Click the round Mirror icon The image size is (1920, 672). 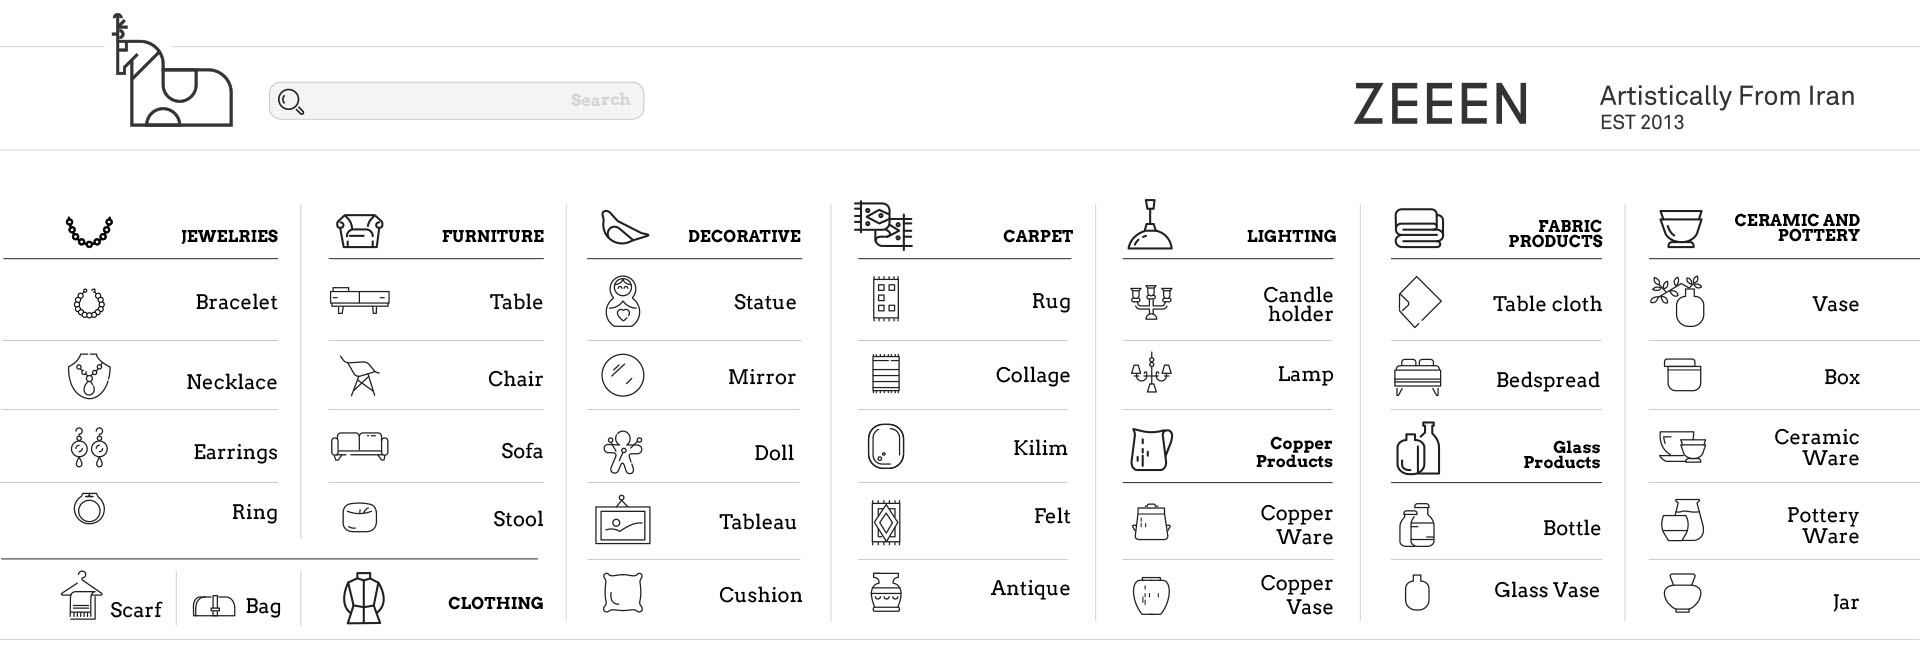point(622,375)
